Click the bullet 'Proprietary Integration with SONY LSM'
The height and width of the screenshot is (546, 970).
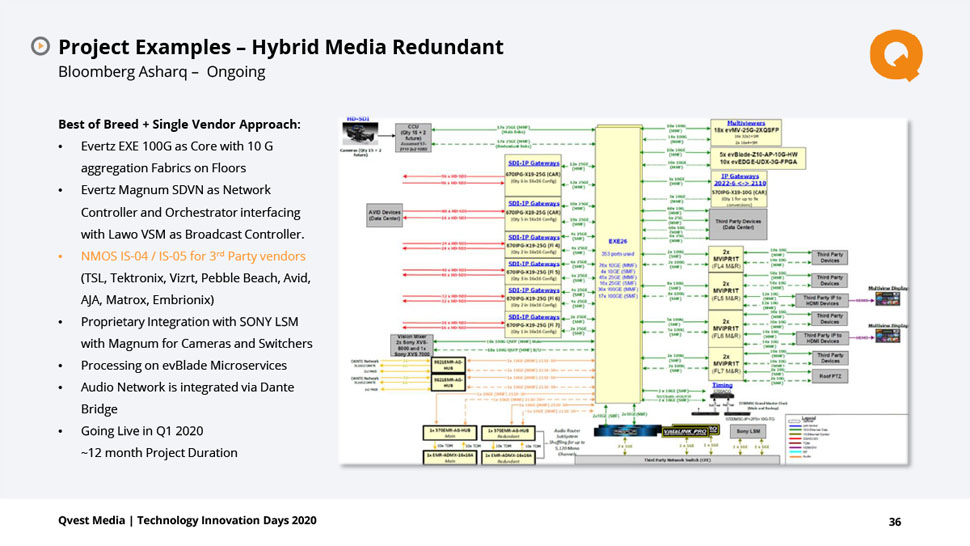[x=189, y=322]
